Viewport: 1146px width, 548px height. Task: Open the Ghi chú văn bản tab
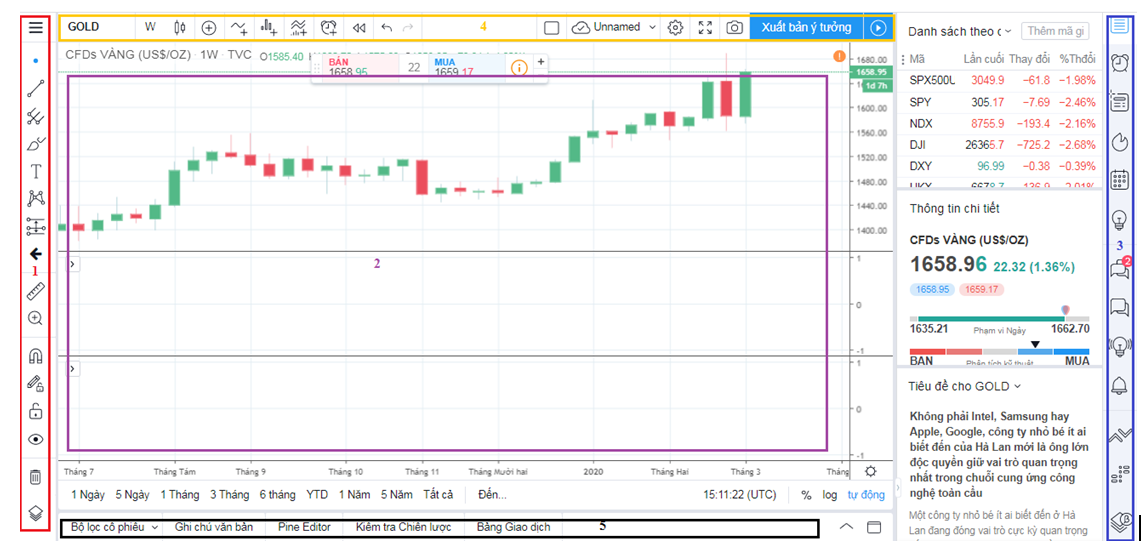[x=214, y=527]
